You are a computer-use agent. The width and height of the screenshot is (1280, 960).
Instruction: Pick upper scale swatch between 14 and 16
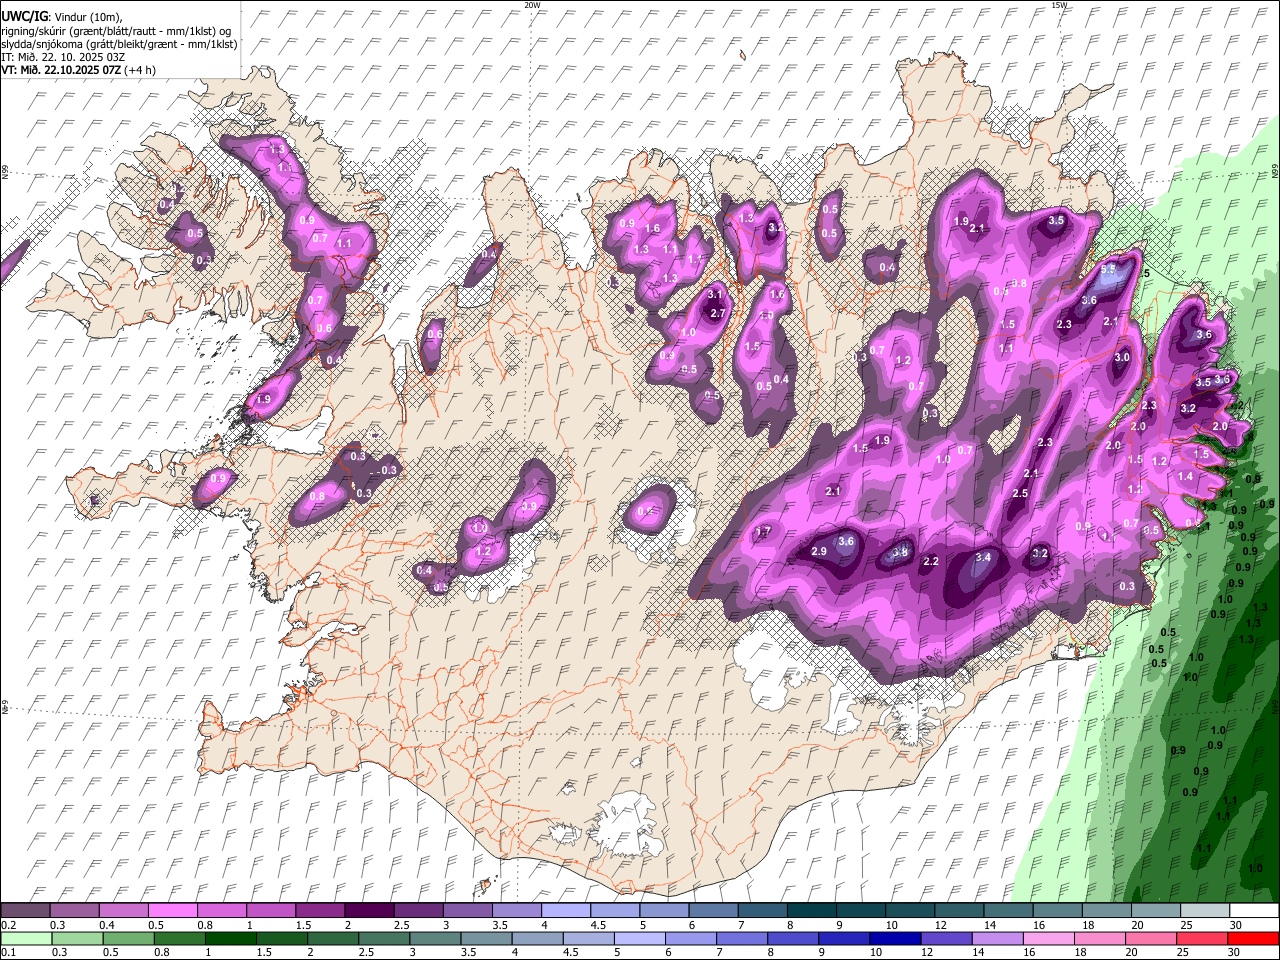[1008, 911]
